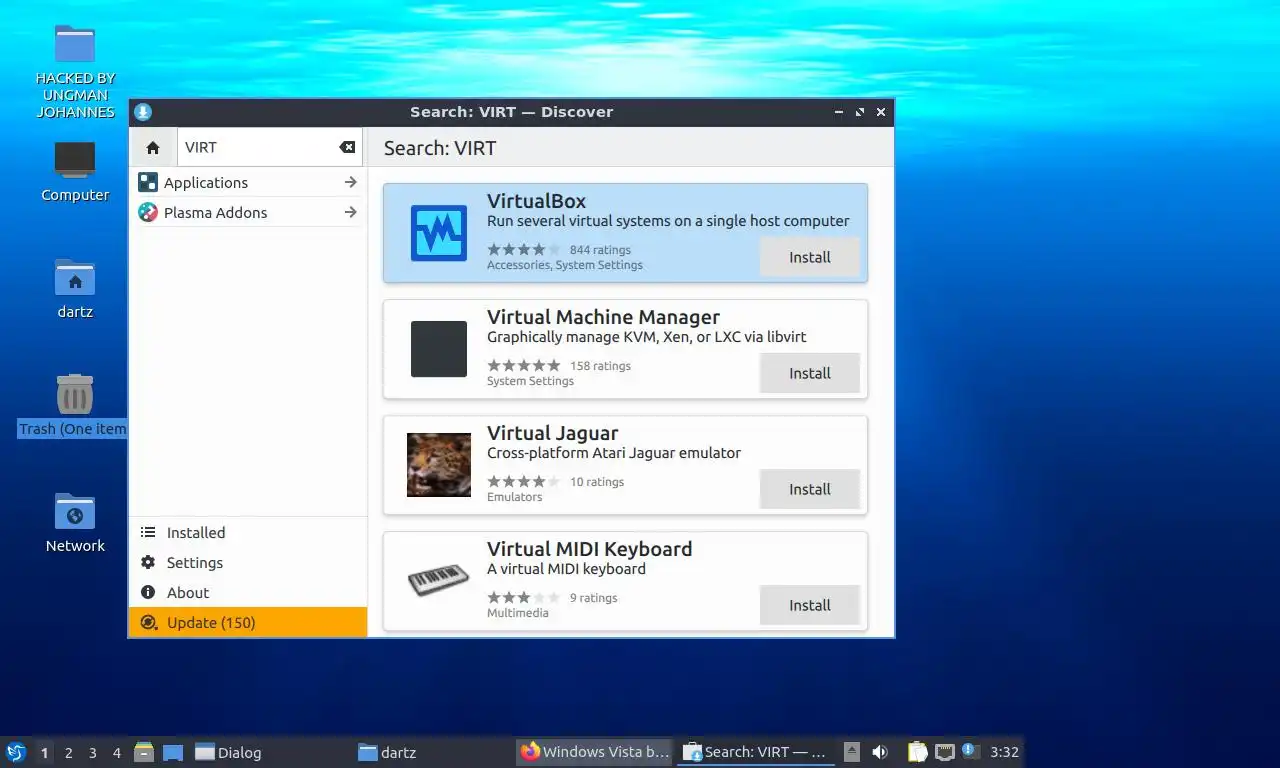Open the Virtual MIDI Keyboard title

(x=589, y=549)
